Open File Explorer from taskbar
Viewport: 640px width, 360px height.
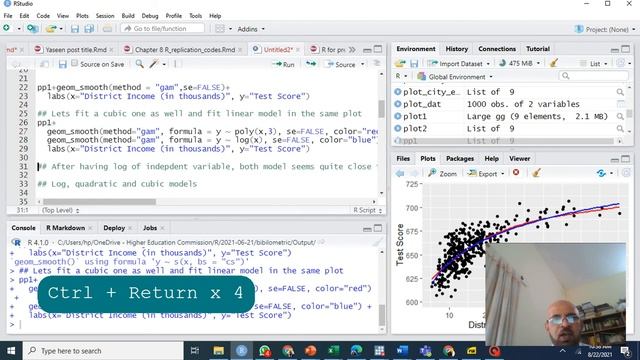(219, 351)
